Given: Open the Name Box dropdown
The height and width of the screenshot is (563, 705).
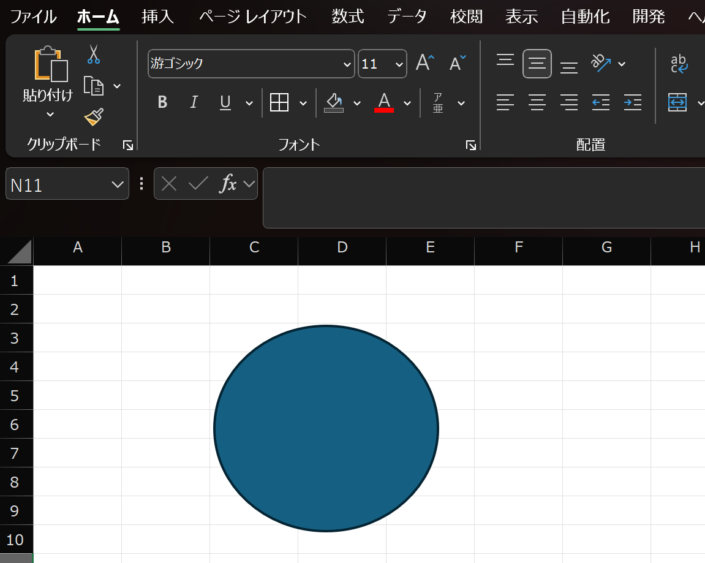Looking at the screenshot, I should tap(117, 184).
